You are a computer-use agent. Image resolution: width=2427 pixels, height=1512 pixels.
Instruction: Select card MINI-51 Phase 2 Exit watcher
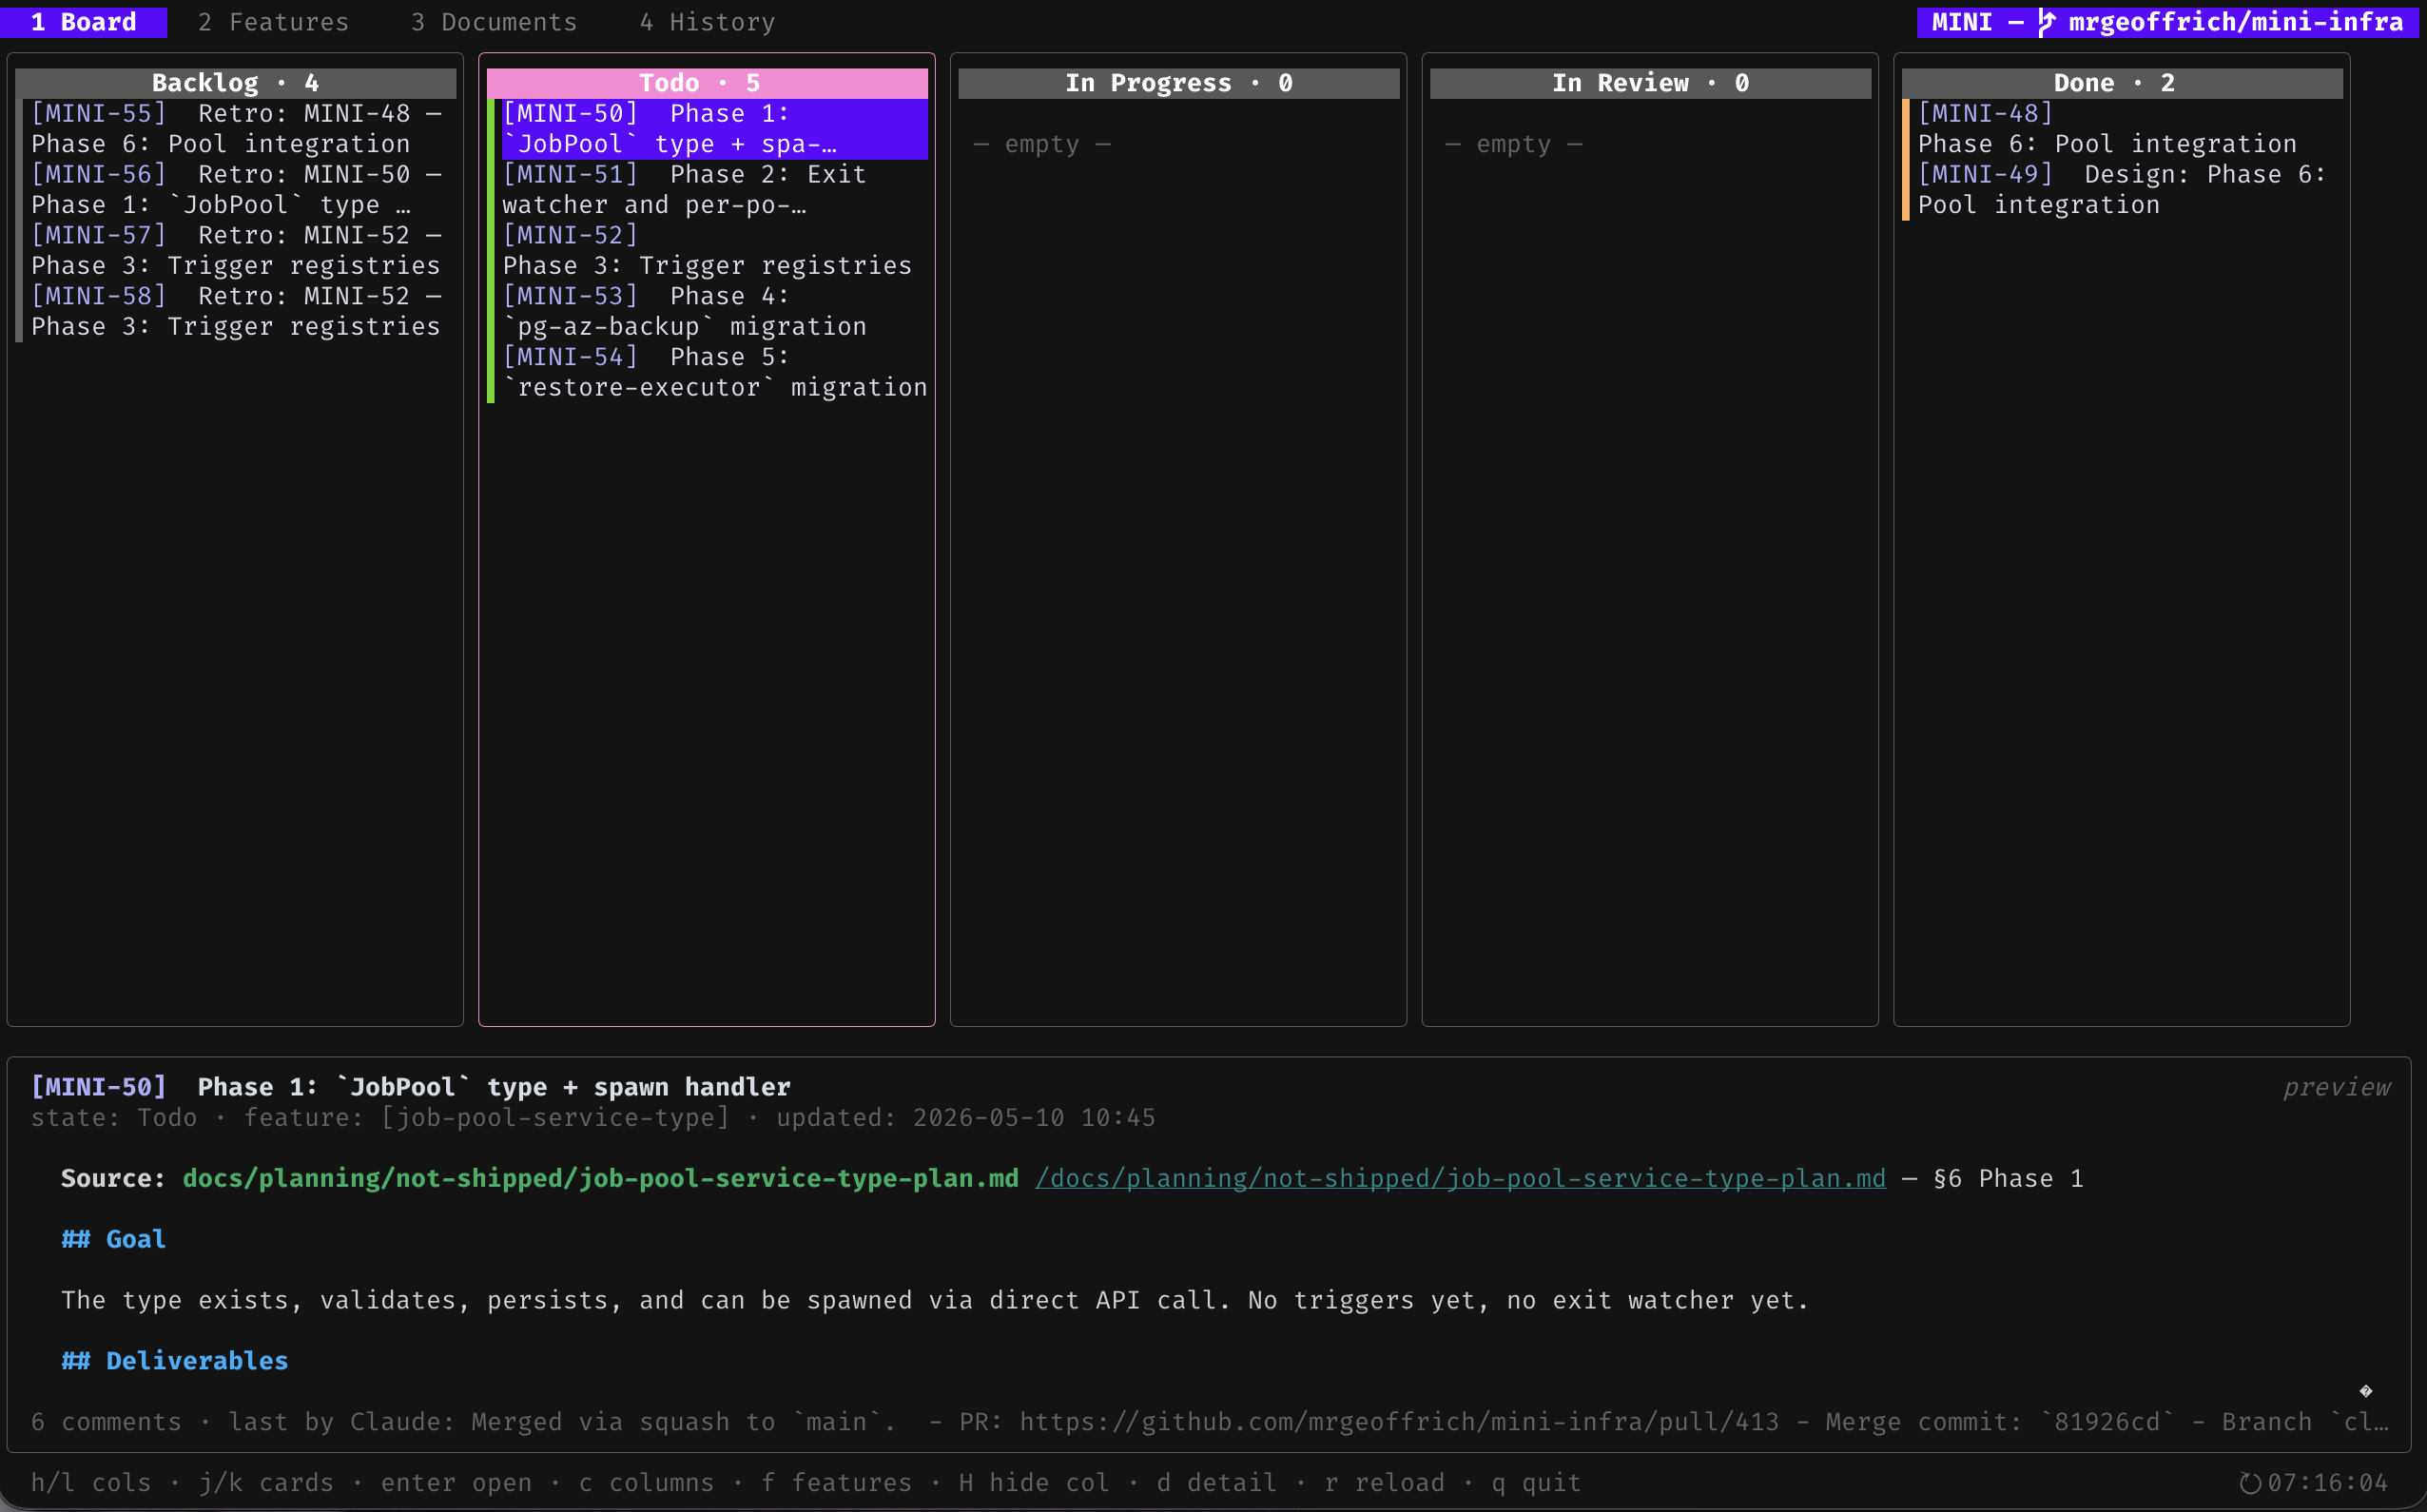tap(714, 190)
